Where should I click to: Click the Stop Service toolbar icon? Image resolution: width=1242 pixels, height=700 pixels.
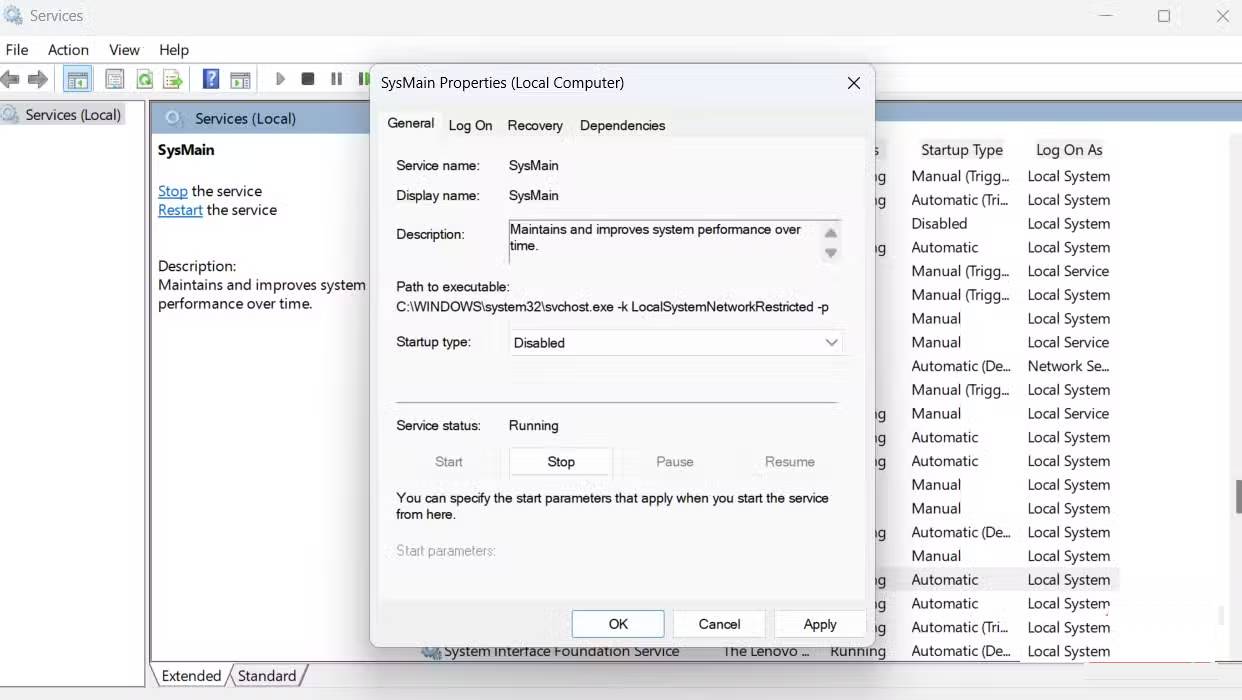307,78
